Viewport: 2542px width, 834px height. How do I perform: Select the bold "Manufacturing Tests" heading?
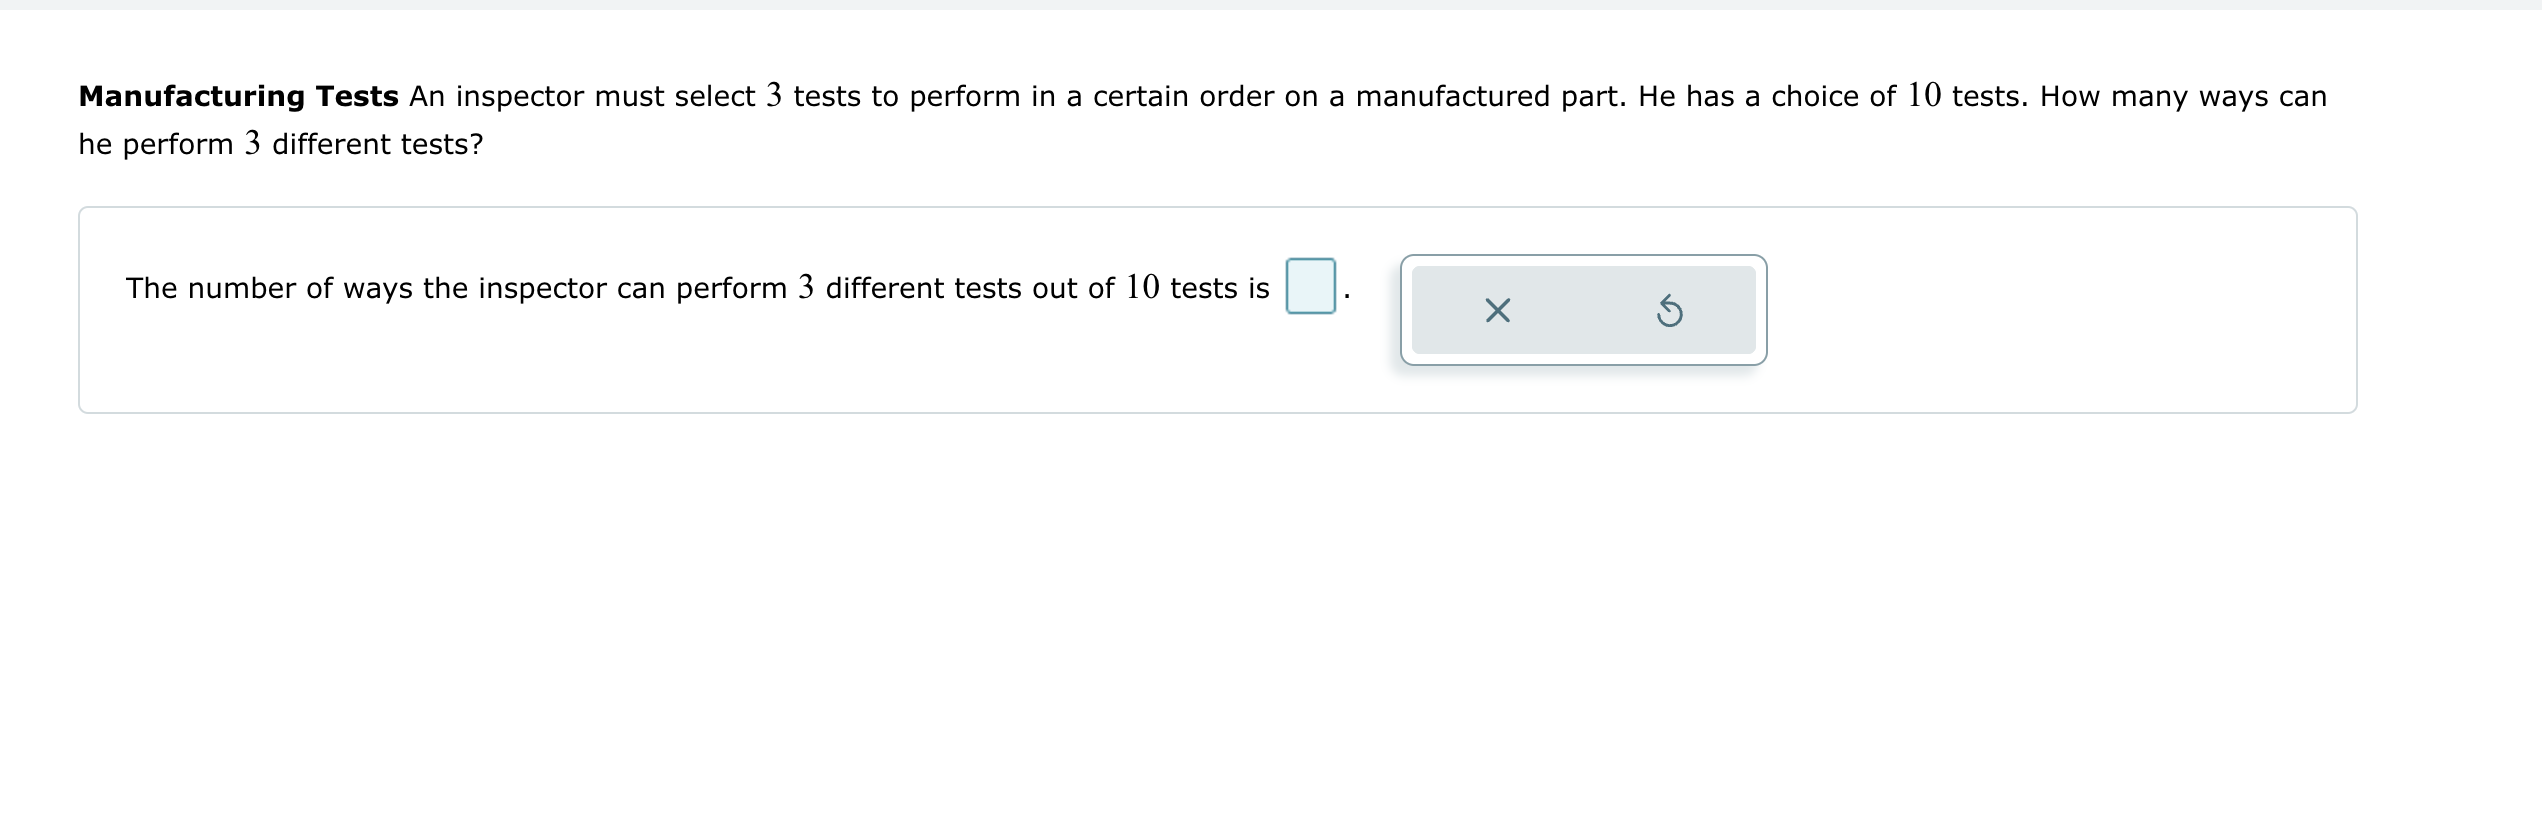coord(238,96)
